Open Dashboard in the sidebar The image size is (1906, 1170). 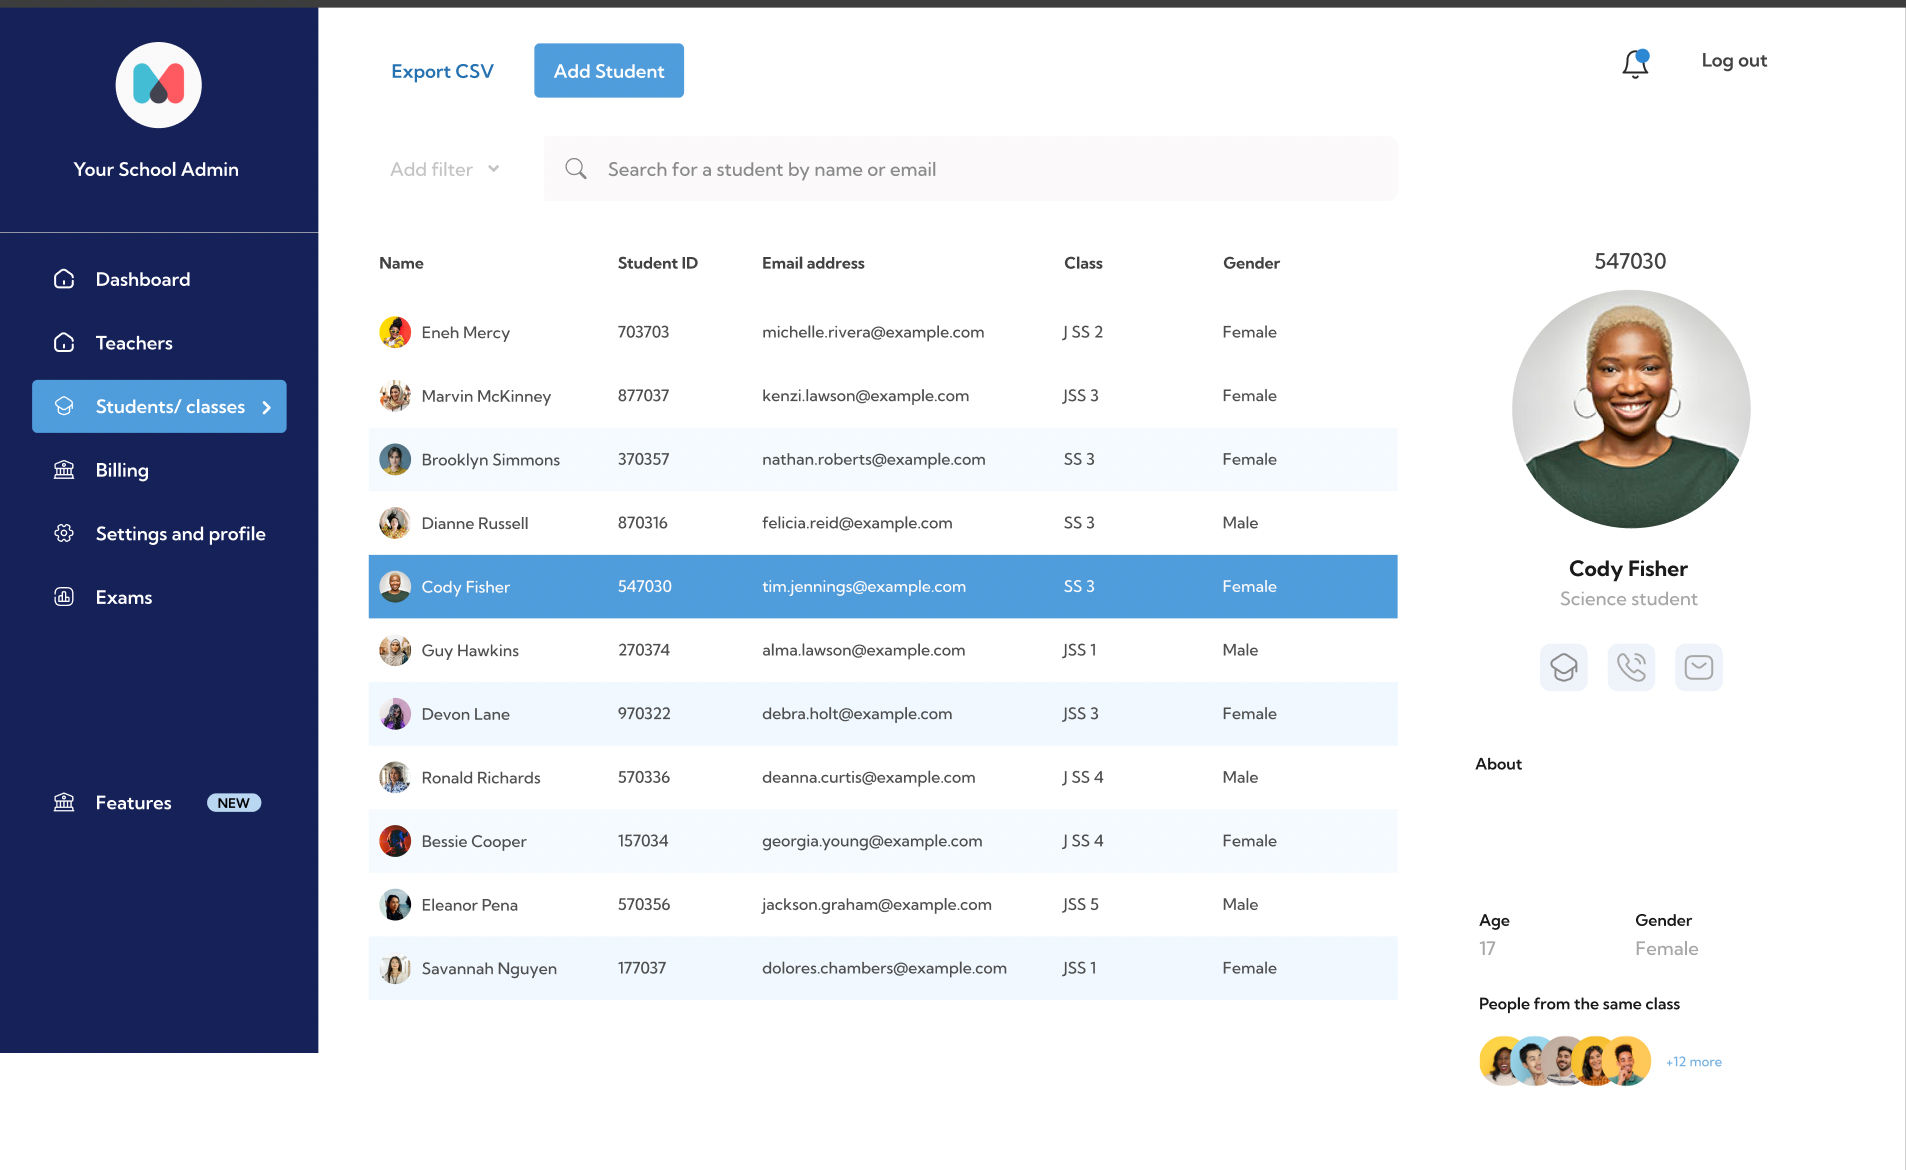[x=143, y=279]
